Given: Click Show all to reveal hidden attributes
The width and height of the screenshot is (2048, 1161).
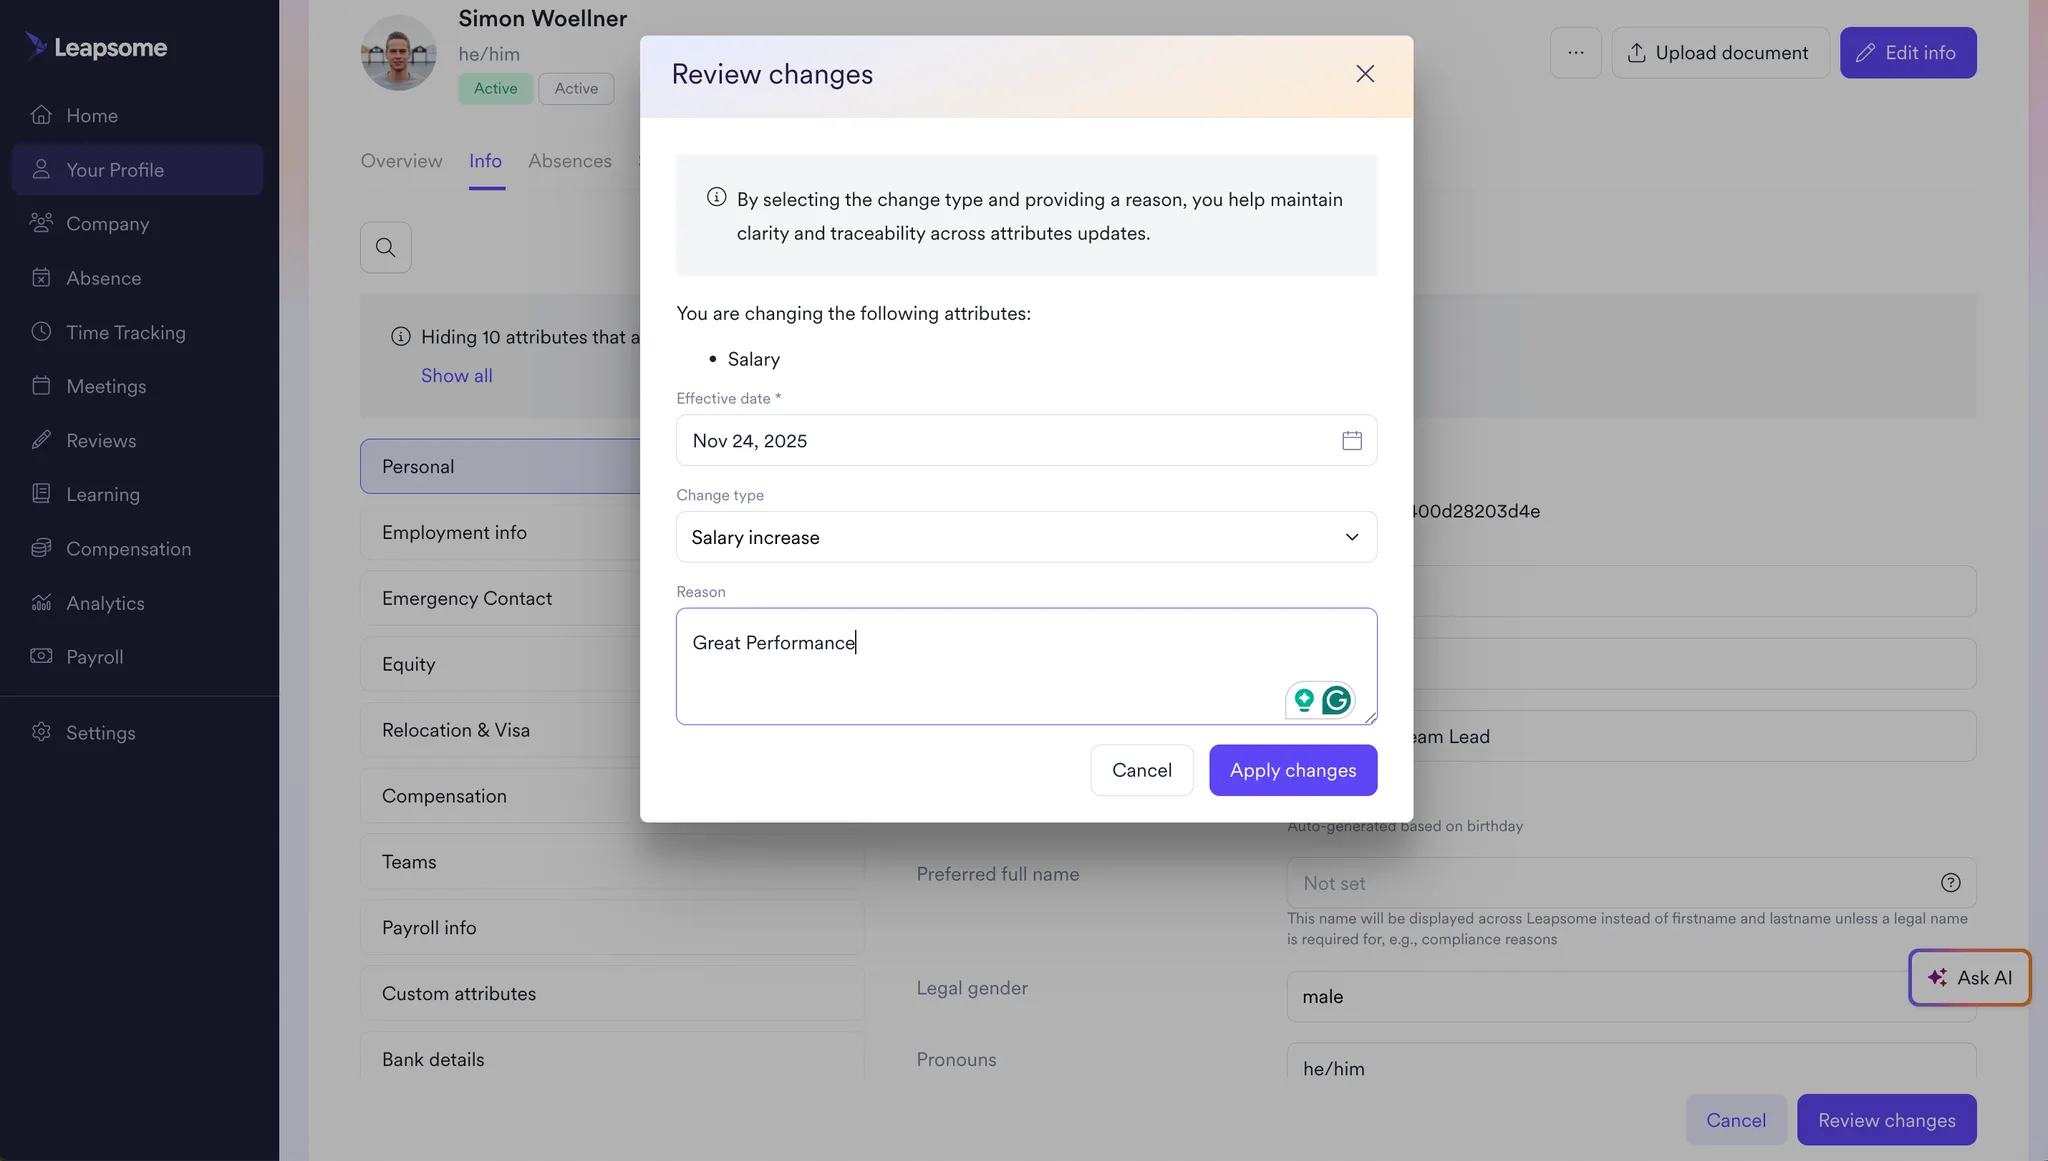Looking at the screenshot, I should [456, 375].
